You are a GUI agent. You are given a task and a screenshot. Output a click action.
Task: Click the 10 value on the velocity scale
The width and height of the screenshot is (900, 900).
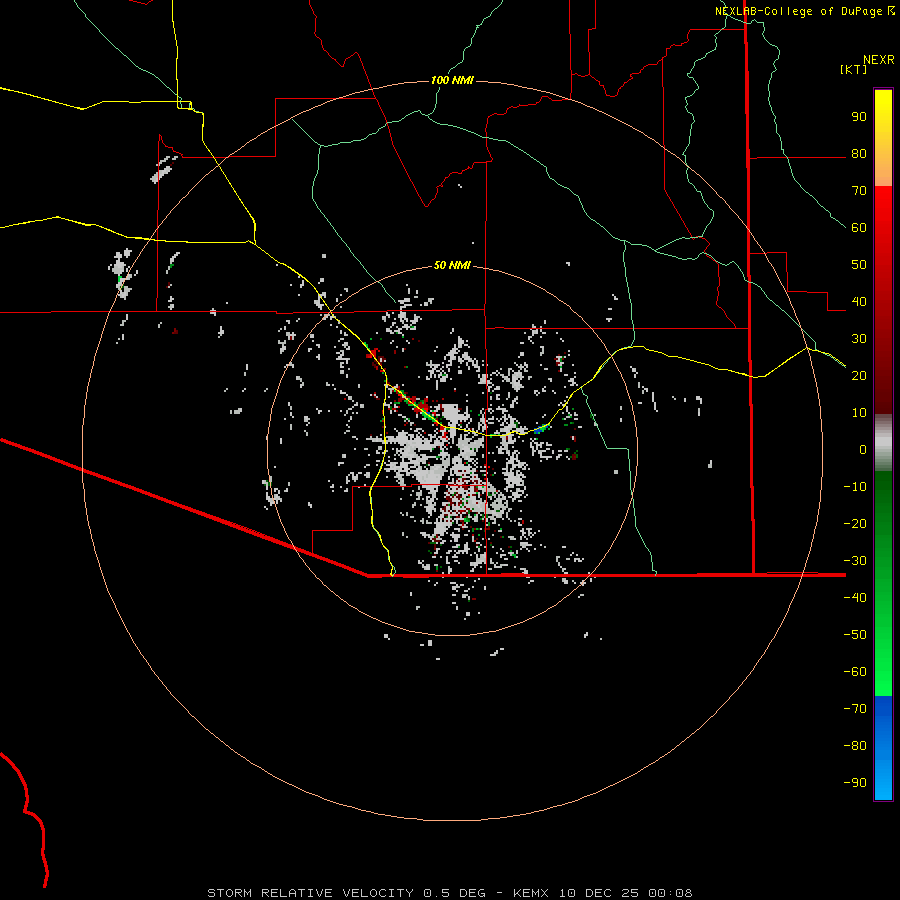point(859,413)
